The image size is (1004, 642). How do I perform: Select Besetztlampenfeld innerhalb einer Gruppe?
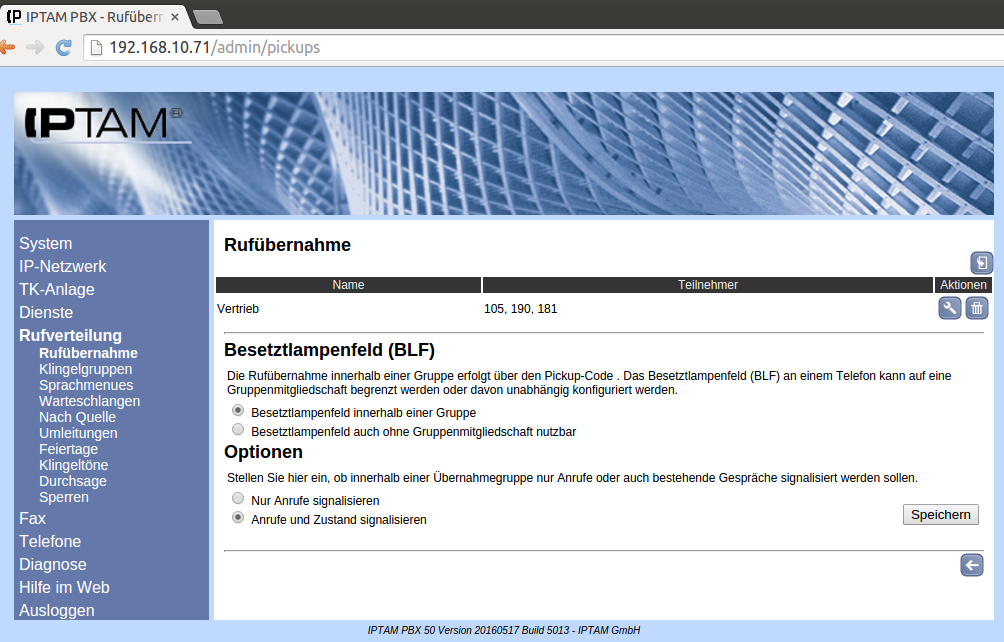pos(238,411)
